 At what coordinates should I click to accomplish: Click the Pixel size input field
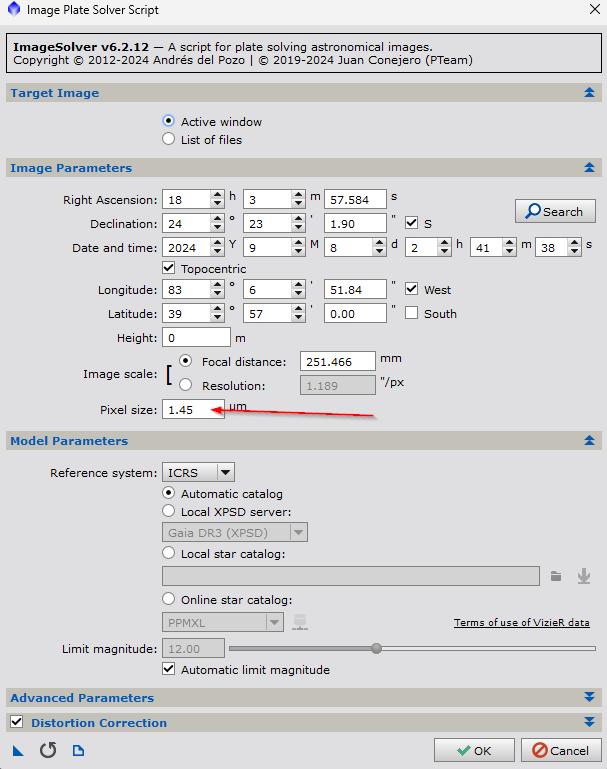pyautogui.click(x=194, y=410)
